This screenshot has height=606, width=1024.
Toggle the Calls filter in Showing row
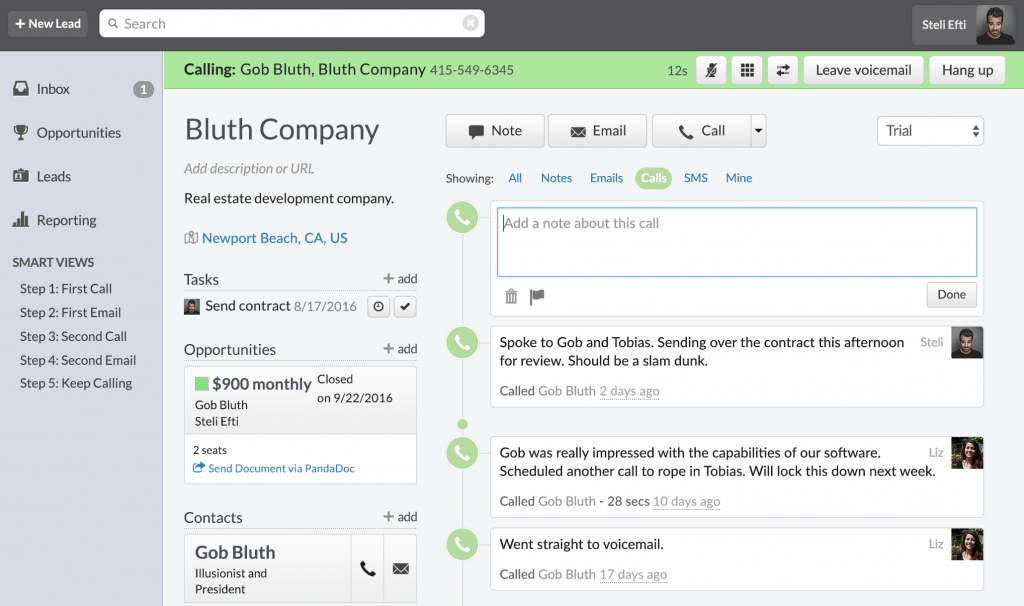653,178
